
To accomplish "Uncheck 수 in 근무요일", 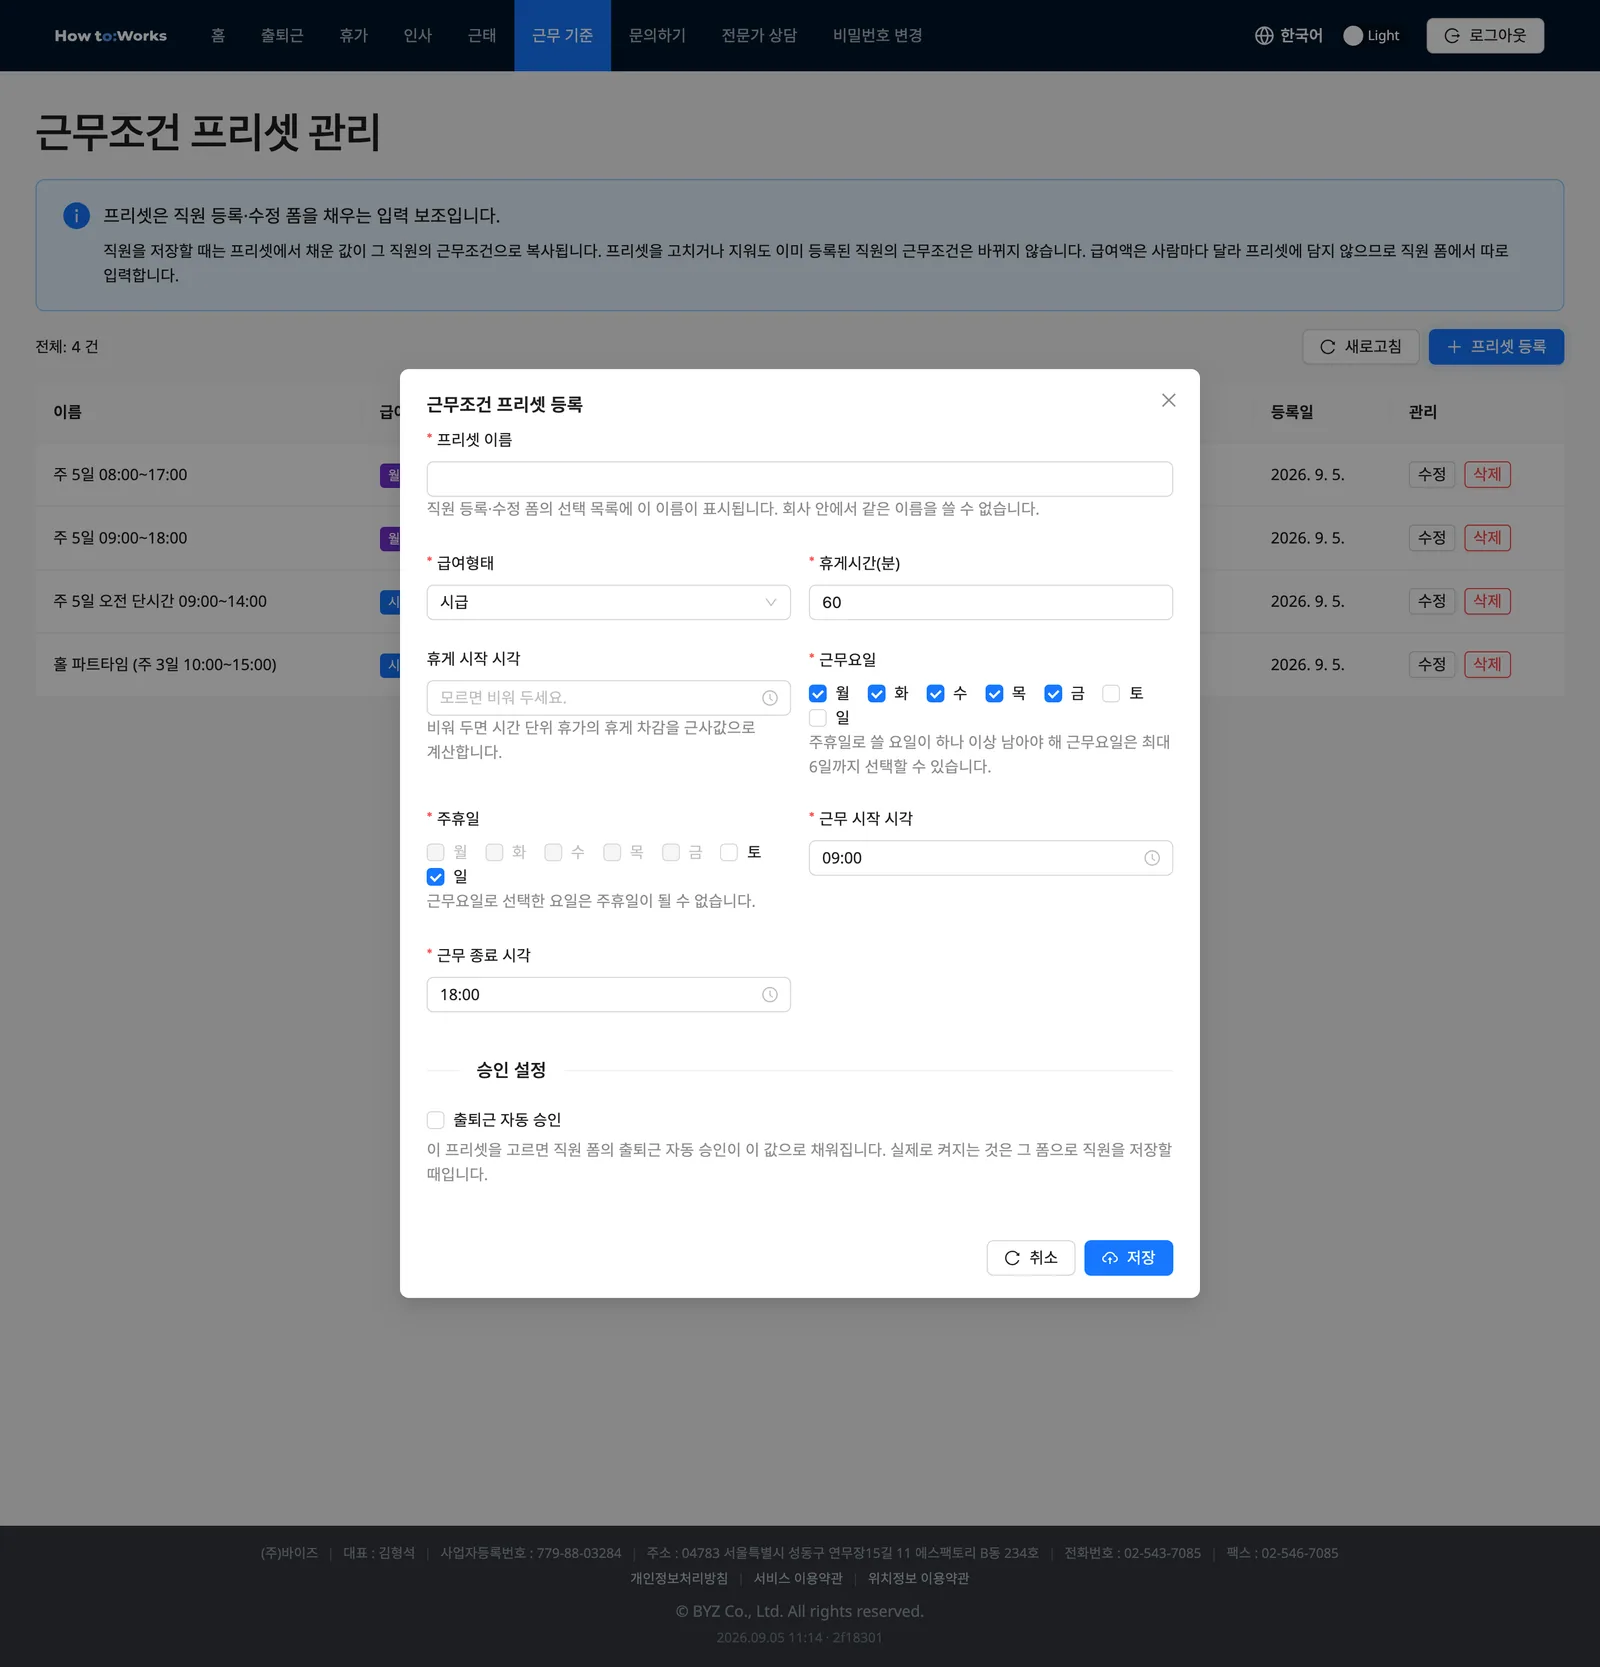I will (x=936, y=694).
